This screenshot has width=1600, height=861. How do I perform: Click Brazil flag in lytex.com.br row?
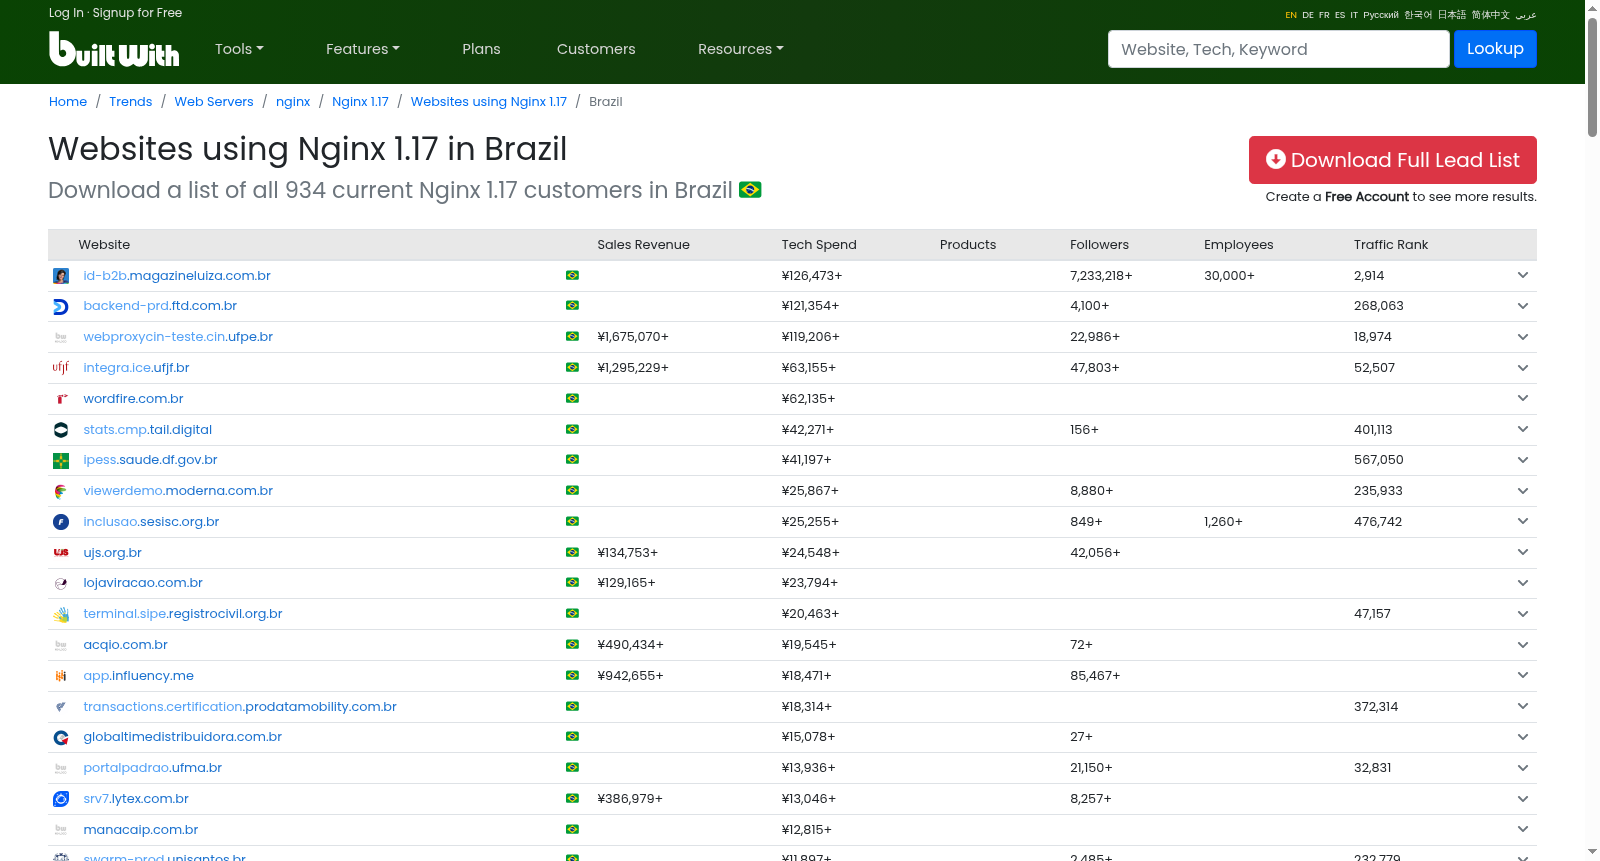coord(572,798)
